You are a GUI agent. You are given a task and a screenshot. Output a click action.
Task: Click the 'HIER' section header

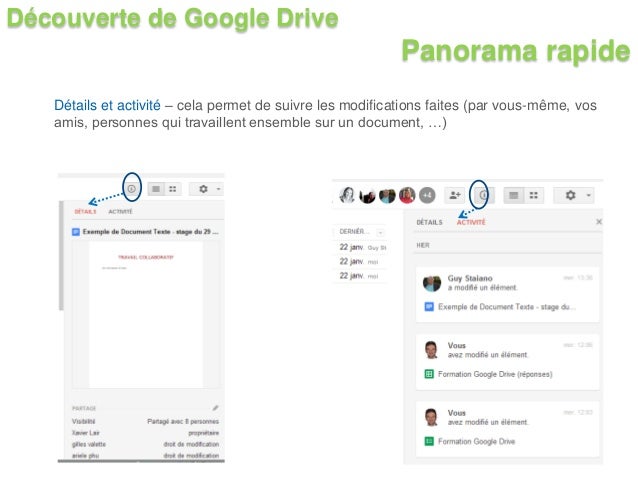pos(423,245)
